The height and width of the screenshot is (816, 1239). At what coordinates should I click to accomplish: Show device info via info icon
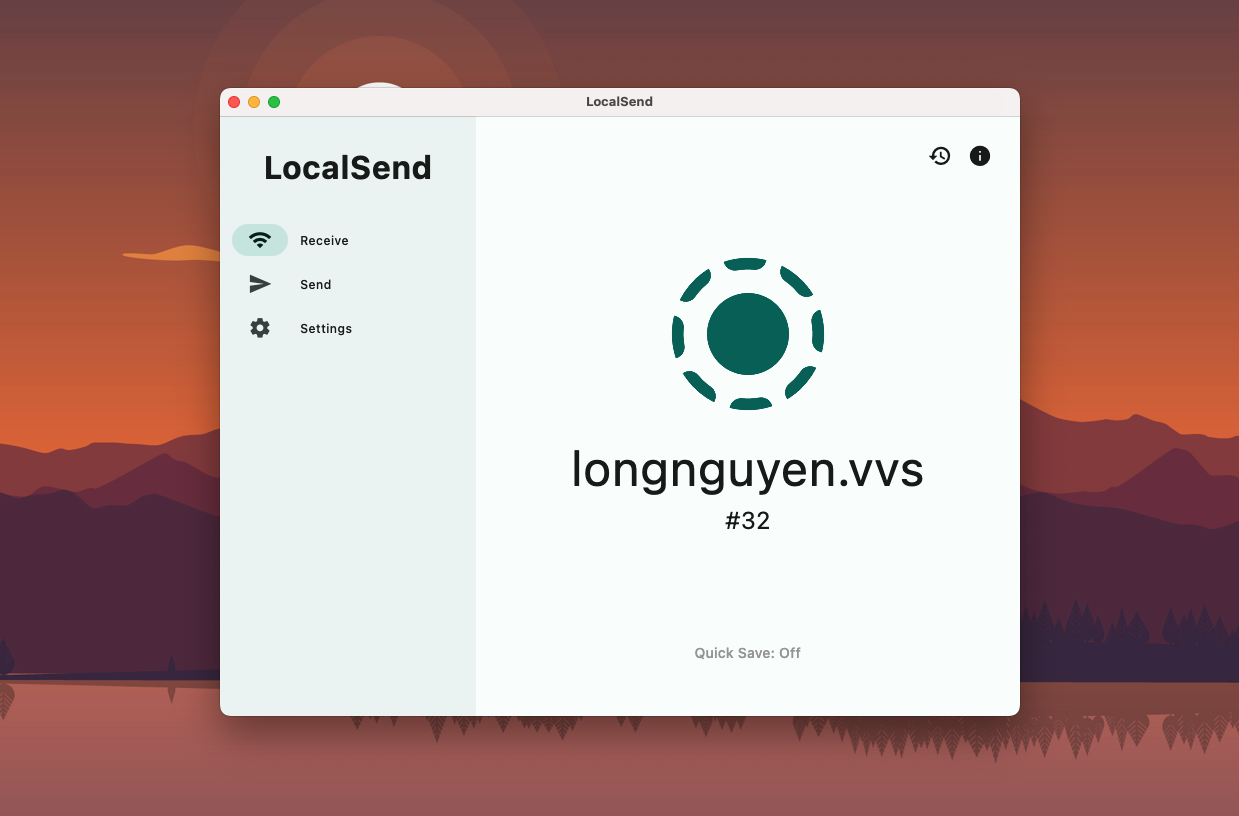click(x=980, y=156)
